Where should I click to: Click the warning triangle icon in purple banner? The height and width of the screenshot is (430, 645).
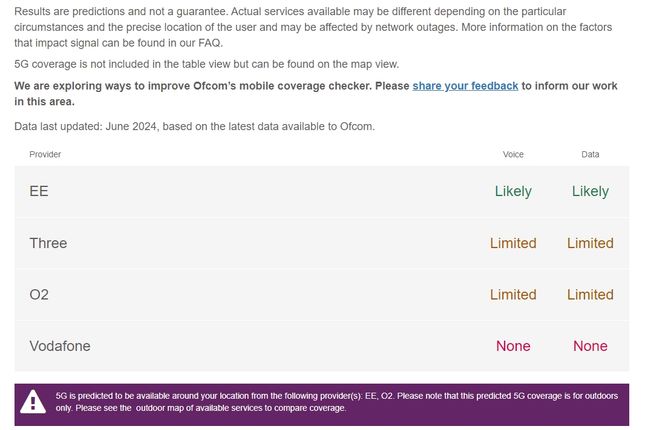pyautogui.click(x=33, y=402)
